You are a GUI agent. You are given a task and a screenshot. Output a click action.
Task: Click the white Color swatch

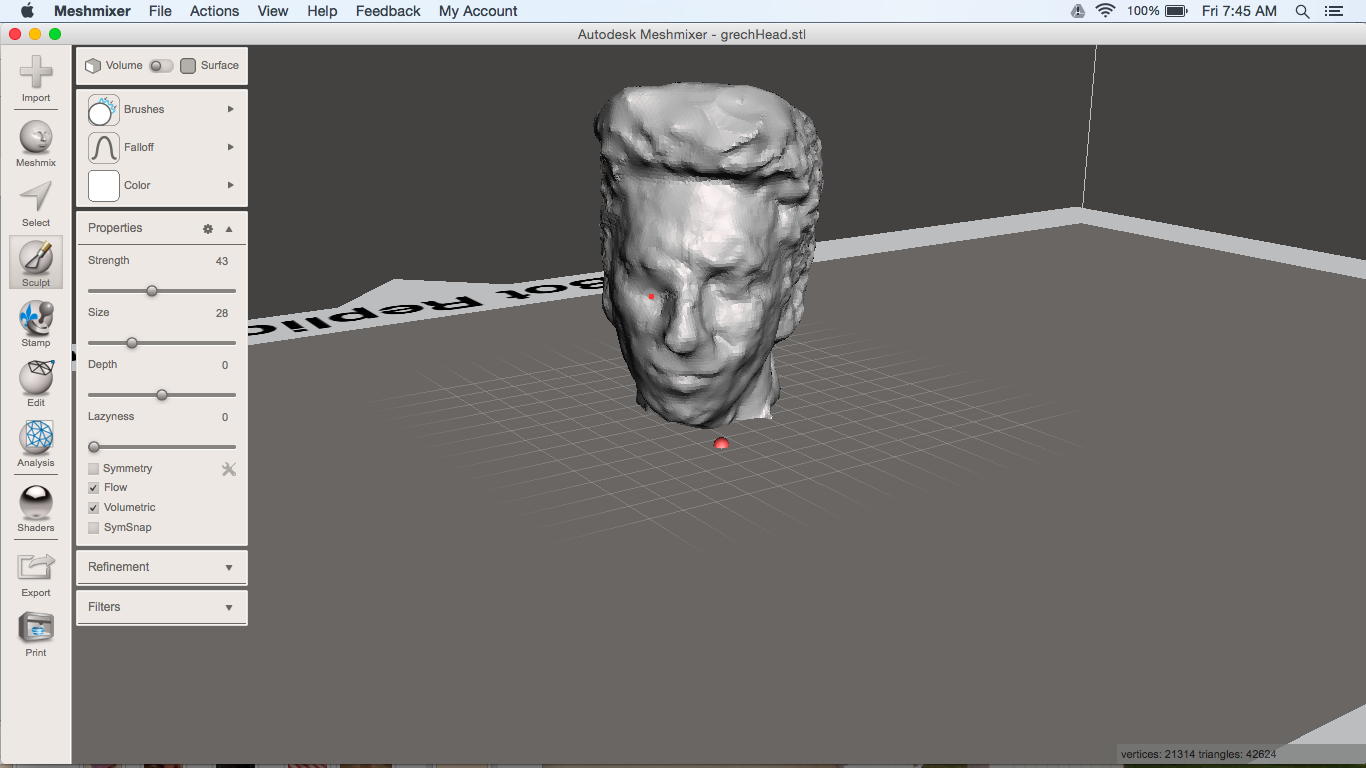pyautogui.click(x=104, y=186)
